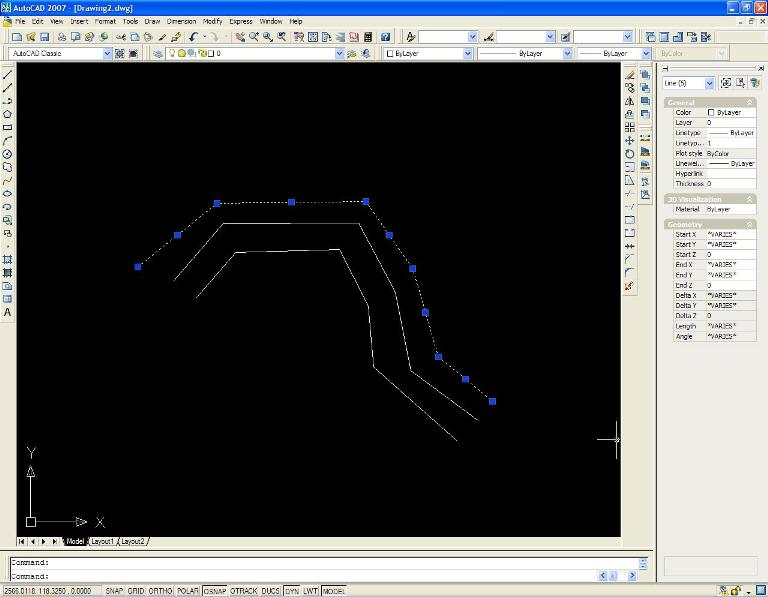Select the Fillet modify tool

630,272
